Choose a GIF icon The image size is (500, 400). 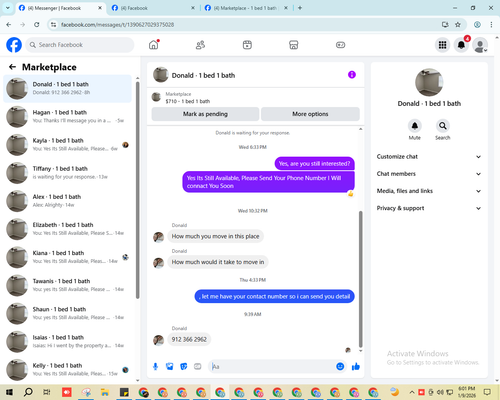198,367
